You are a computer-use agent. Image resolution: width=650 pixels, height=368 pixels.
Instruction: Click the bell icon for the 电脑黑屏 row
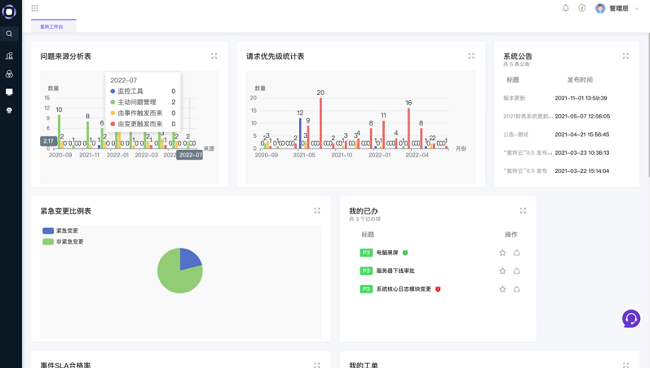pyautogui.click(x=517, y=253)
